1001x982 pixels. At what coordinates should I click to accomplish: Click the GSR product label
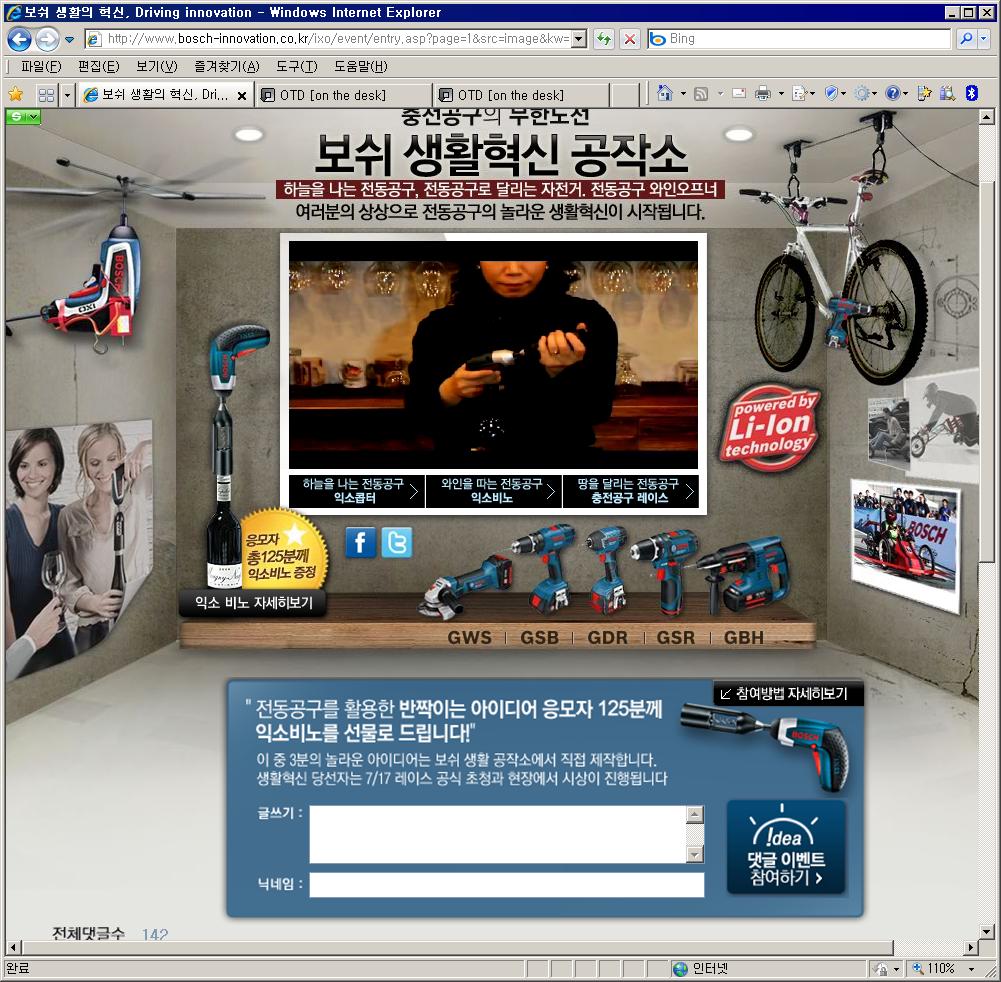(676, 637)
